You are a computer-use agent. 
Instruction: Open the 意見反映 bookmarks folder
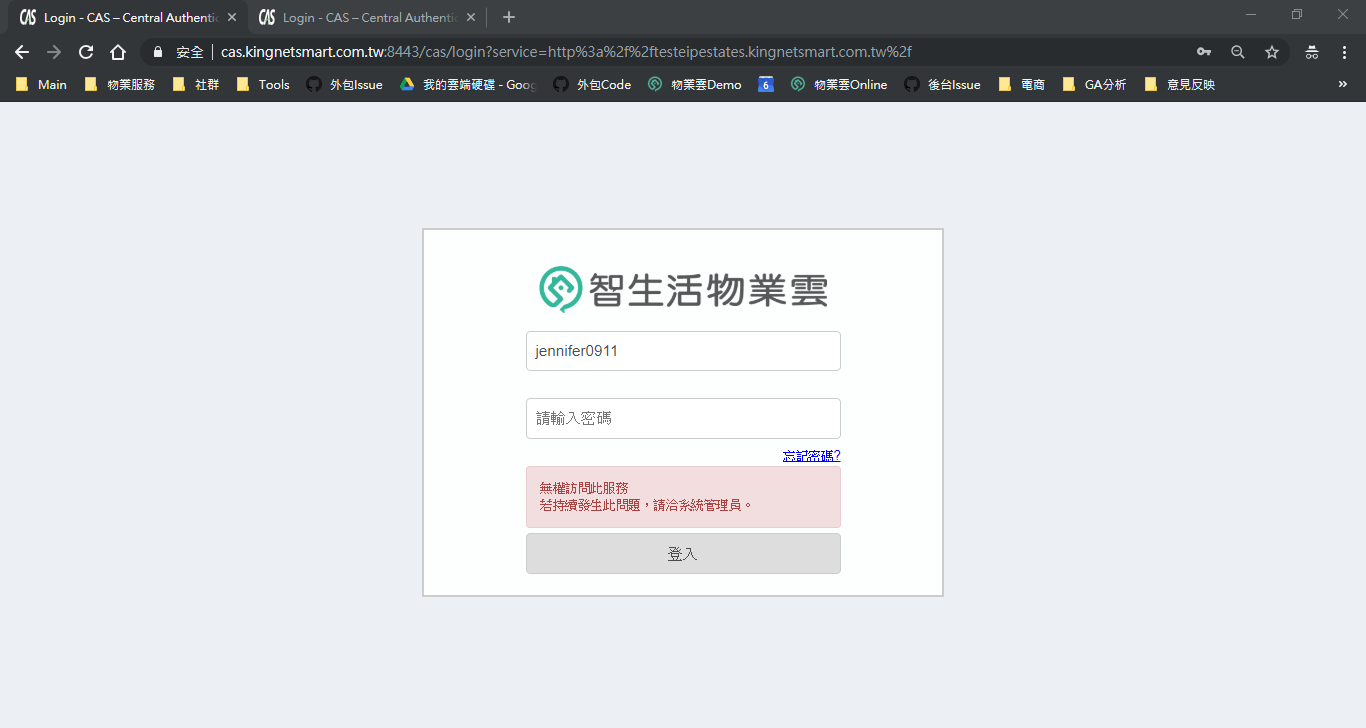click(1179, 85)
